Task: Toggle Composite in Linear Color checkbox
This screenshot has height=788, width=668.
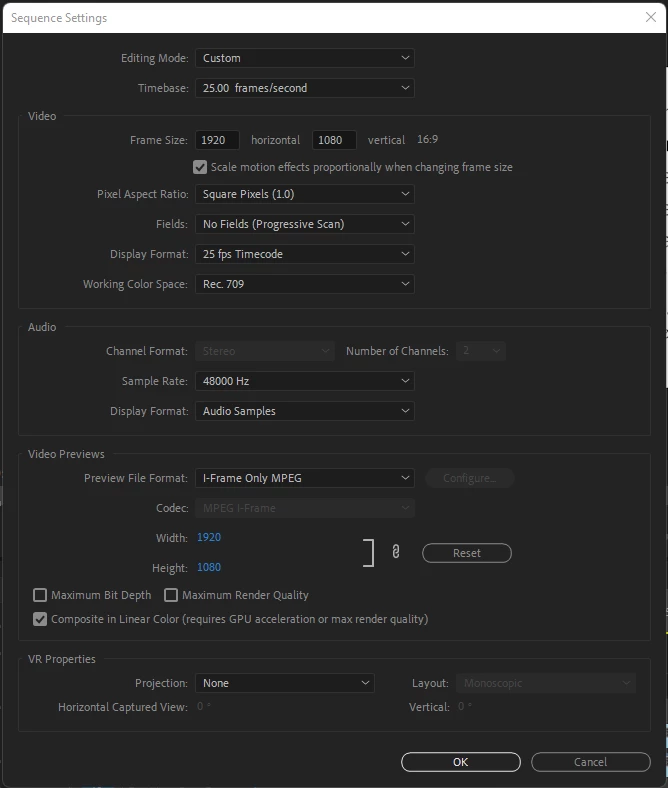Action: point(40,619)
